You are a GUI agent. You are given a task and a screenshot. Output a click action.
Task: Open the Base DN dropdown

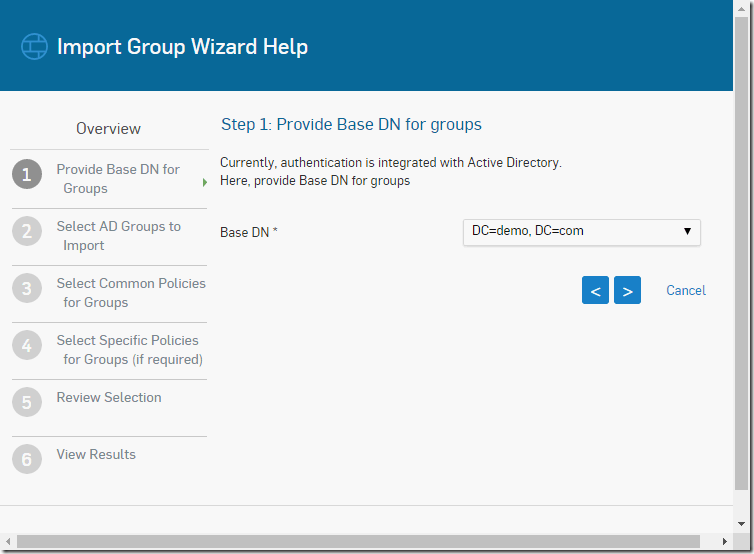(581, 232)
